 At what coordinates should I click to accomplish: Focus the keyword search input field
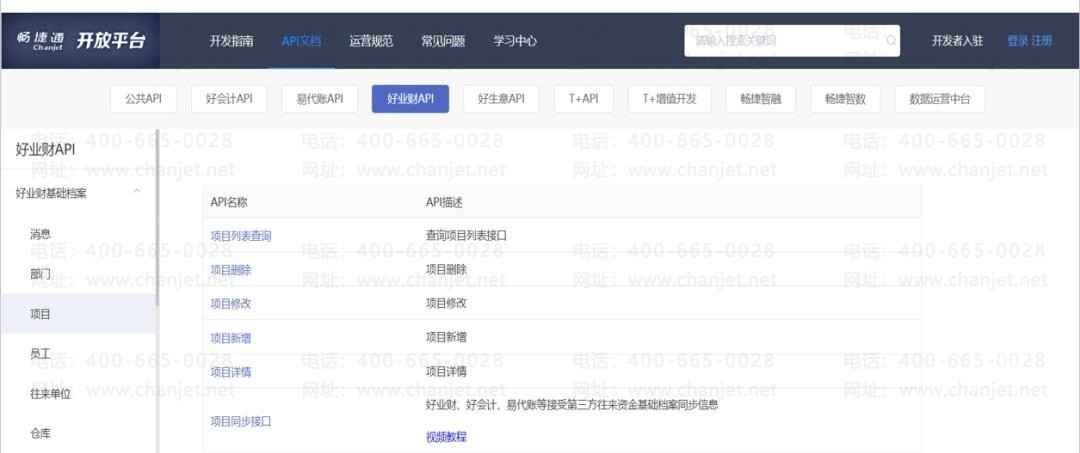791,41
